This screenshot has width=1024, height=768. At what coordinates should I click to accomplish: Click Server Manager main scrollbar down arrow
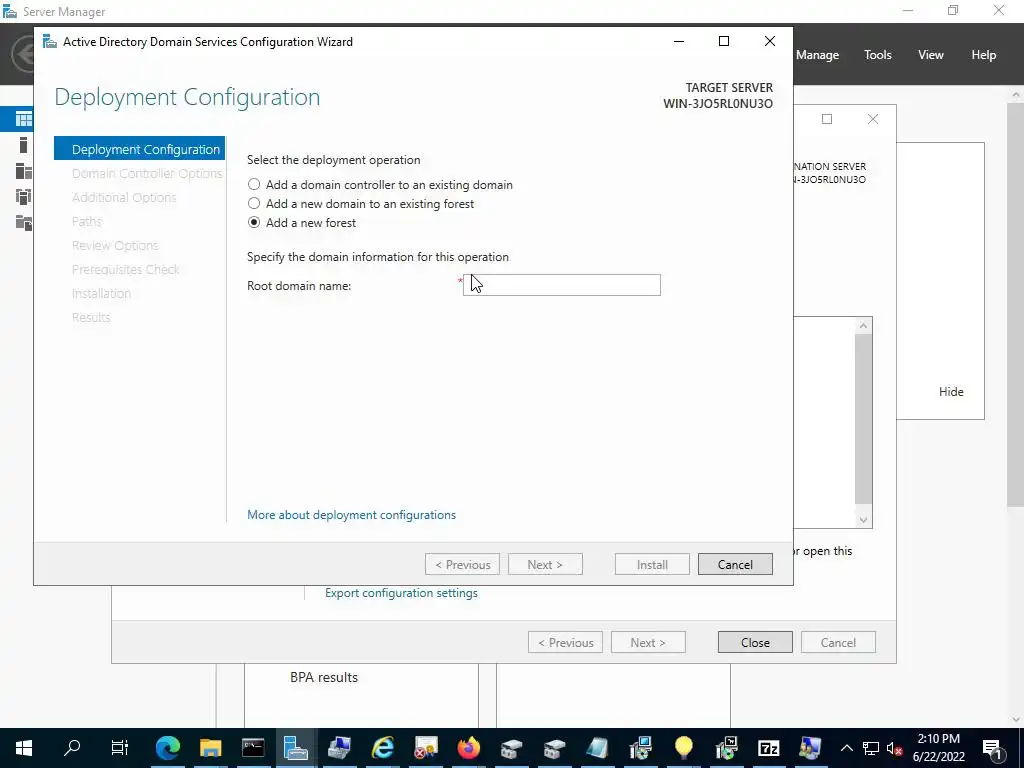pyautogui.click(x=1016, y=719)
